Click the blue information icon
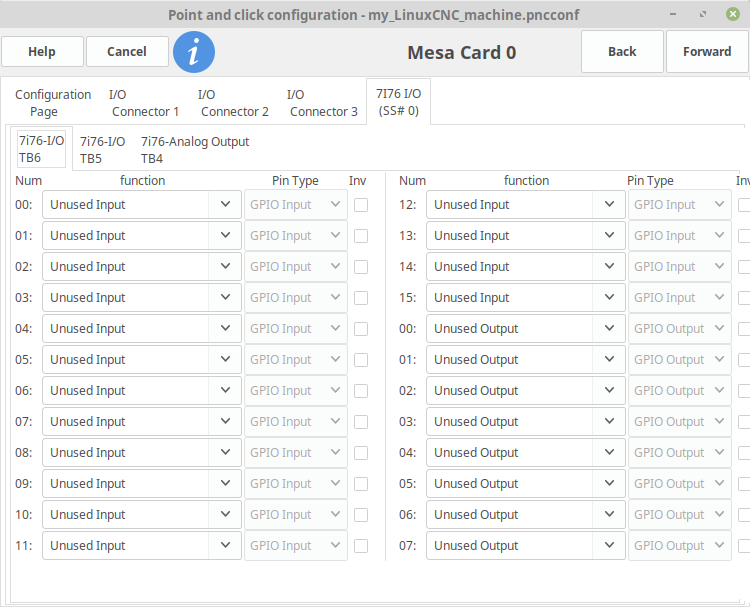 [194, 52]
